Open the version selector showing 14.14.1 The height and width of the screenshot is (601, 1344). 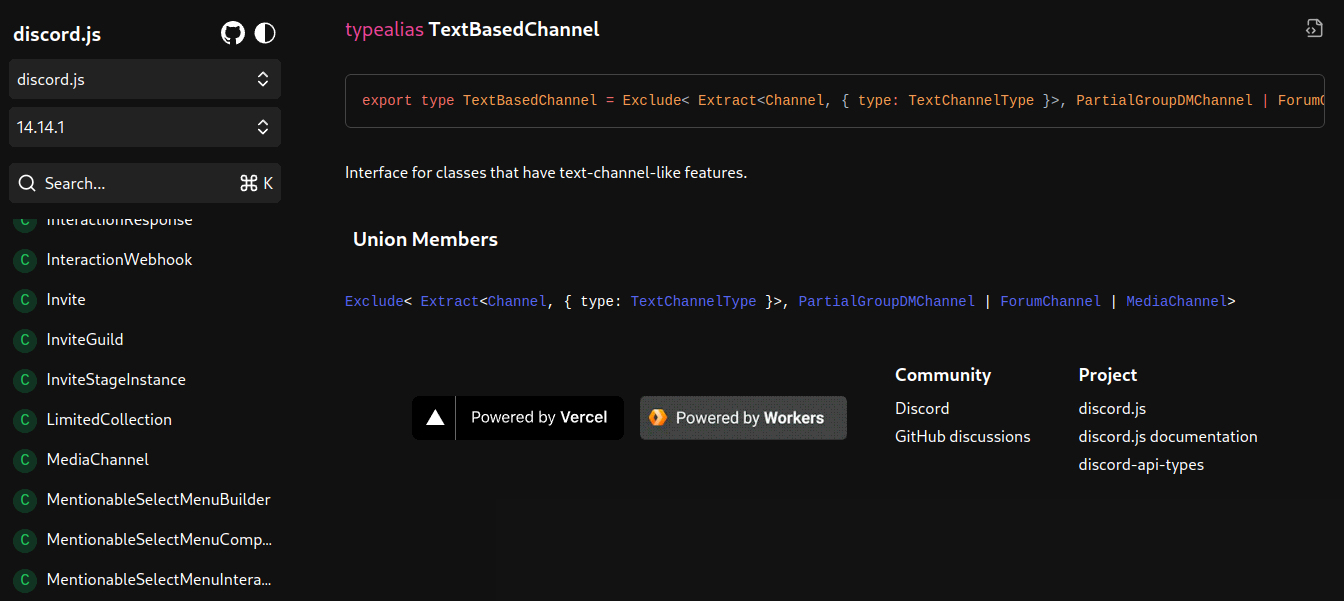tap(144, 127)
